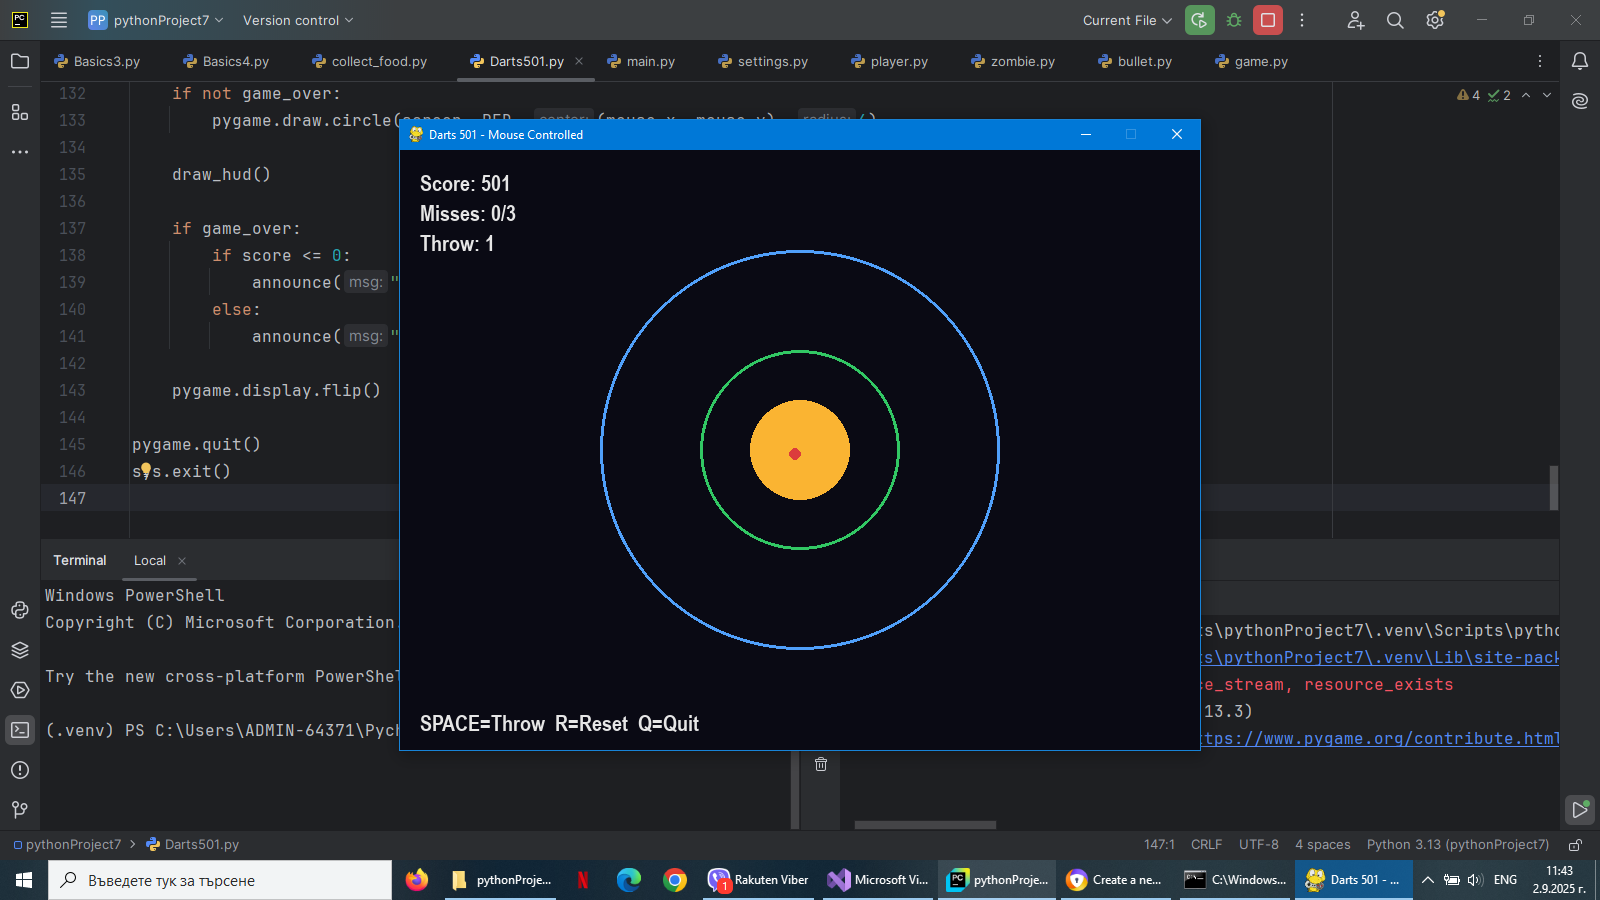Jump to previous highlighted error arrow
1600x900 pixels.
coord(1526,95)
